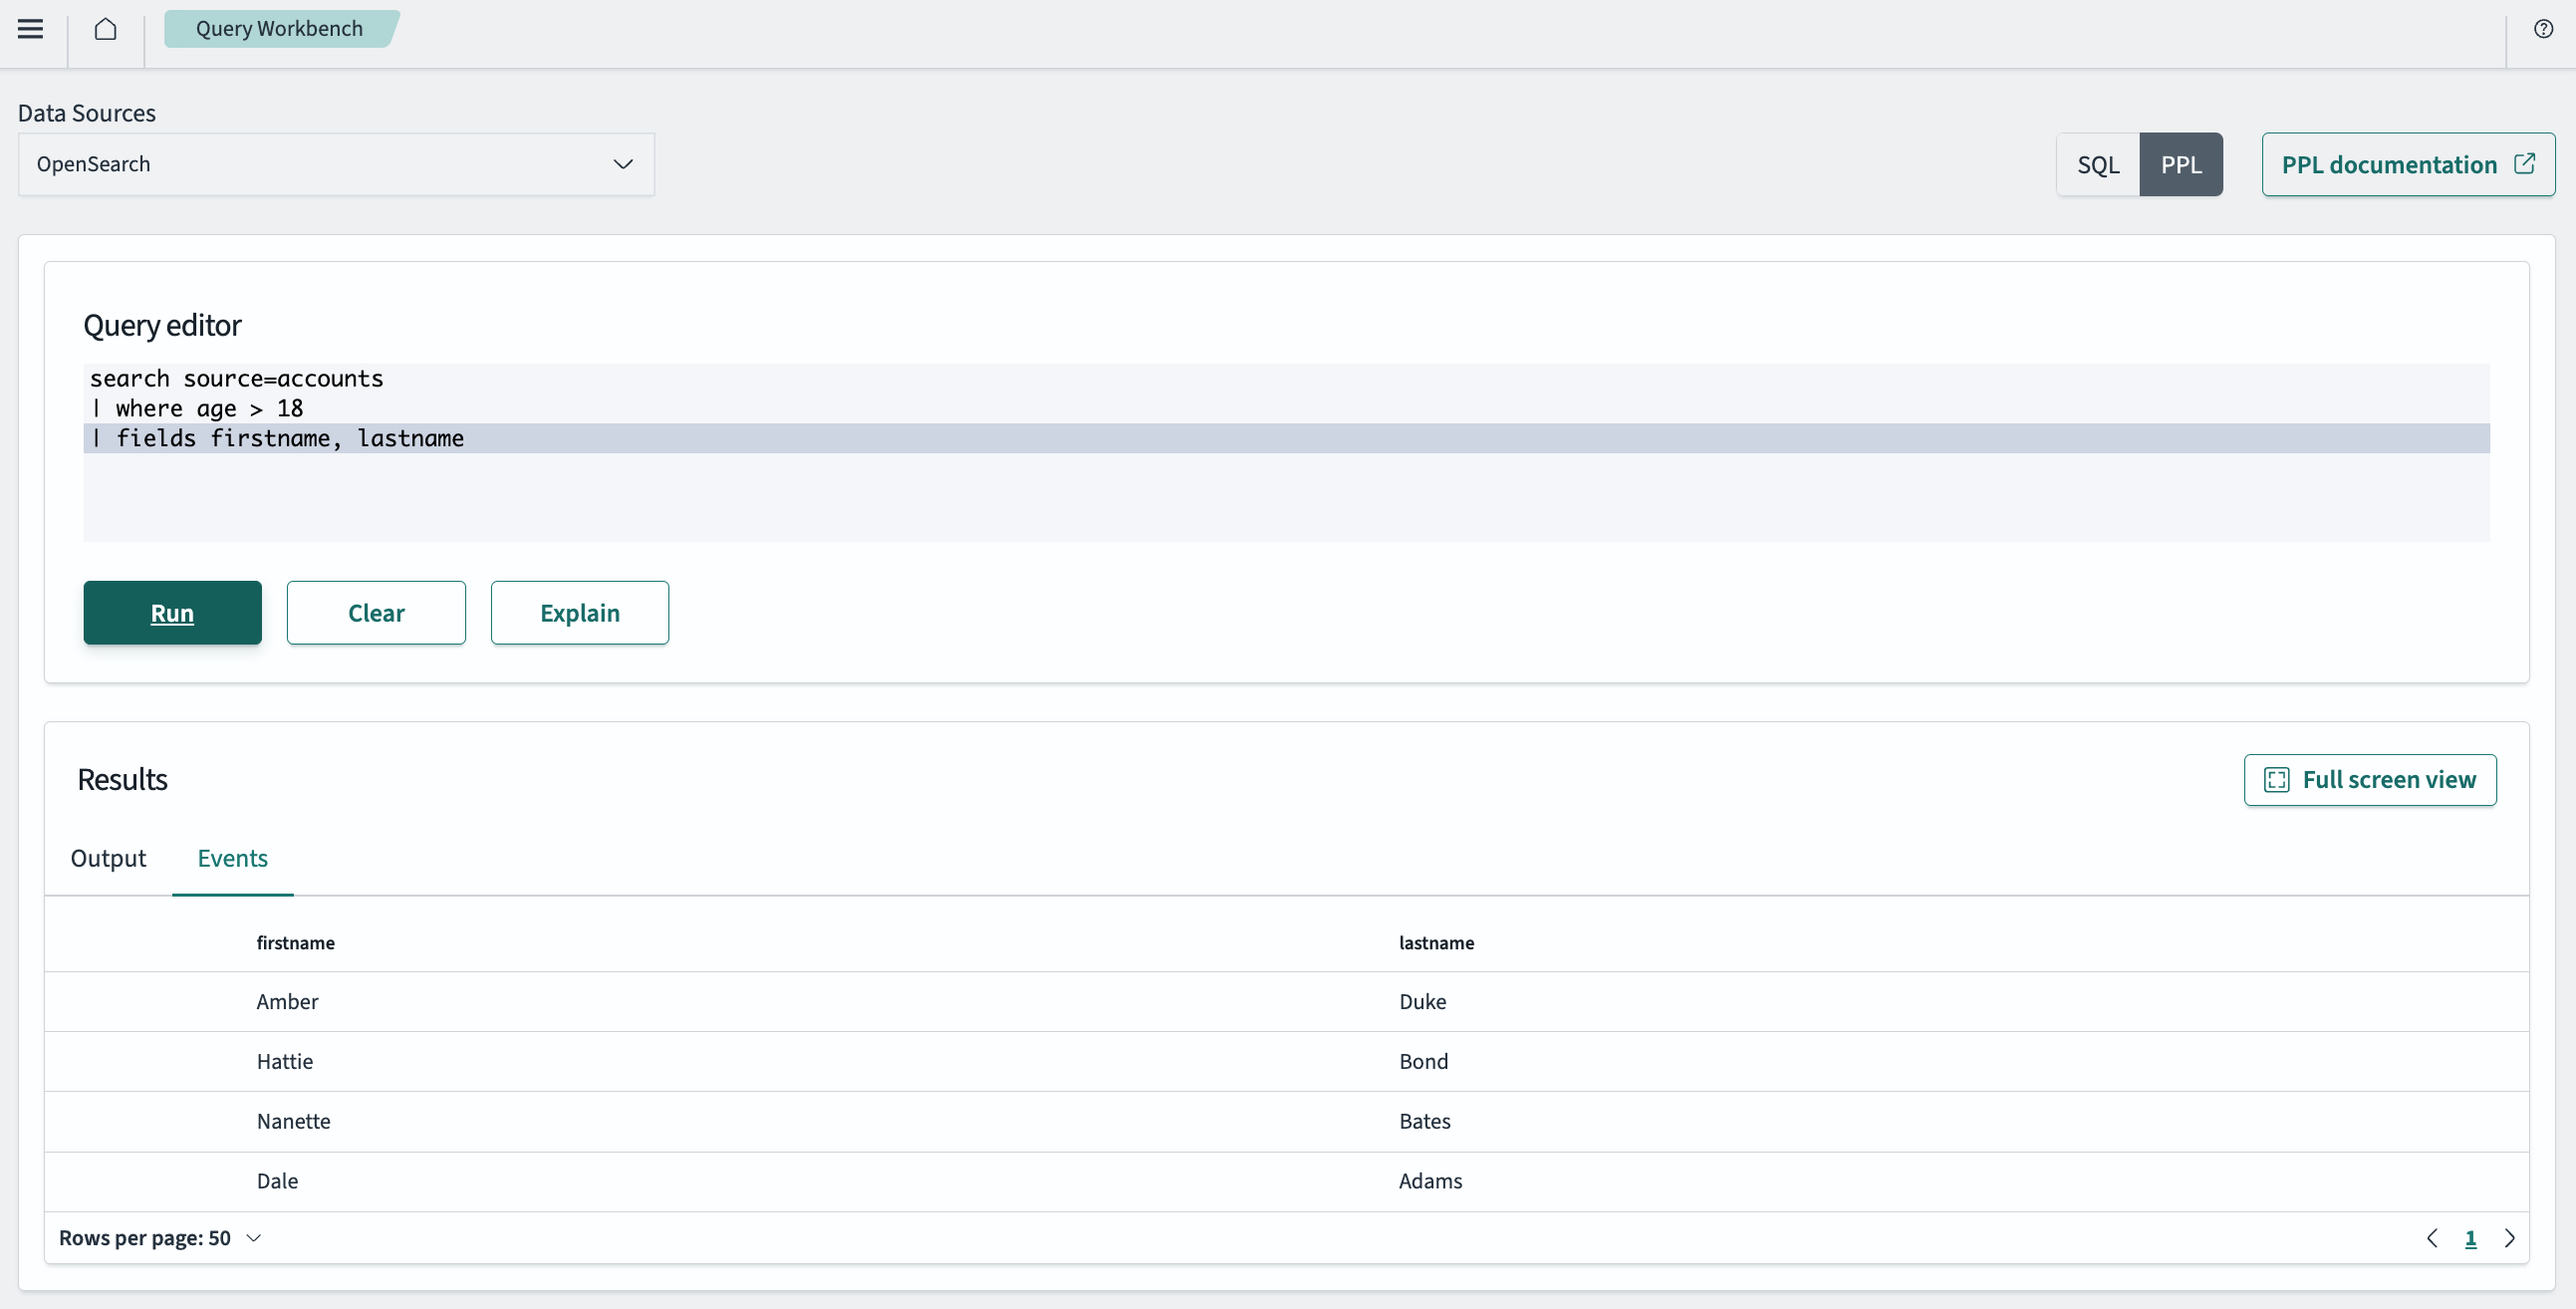This screenshot has width=2576, height=1309.
Task: Go to the next results page chevron
Action: [x=2511, y=1238]
